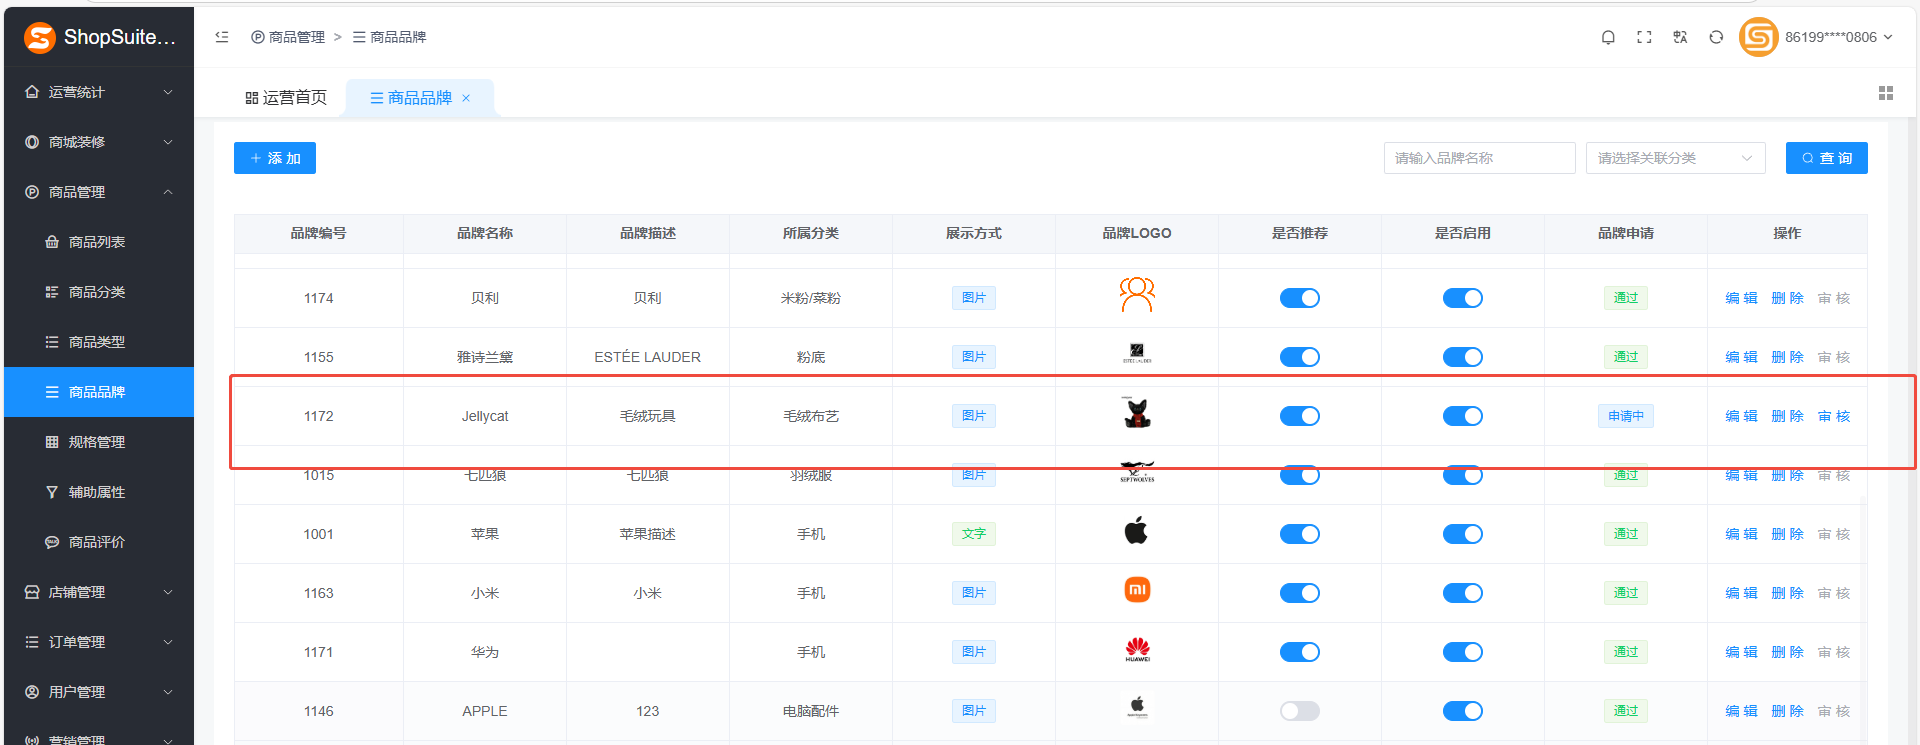Image resolution: width=1920 pixels, height=745 pixels.
Task: Switch to the 运营首页 tab
Action: click(x=286, y=98)
